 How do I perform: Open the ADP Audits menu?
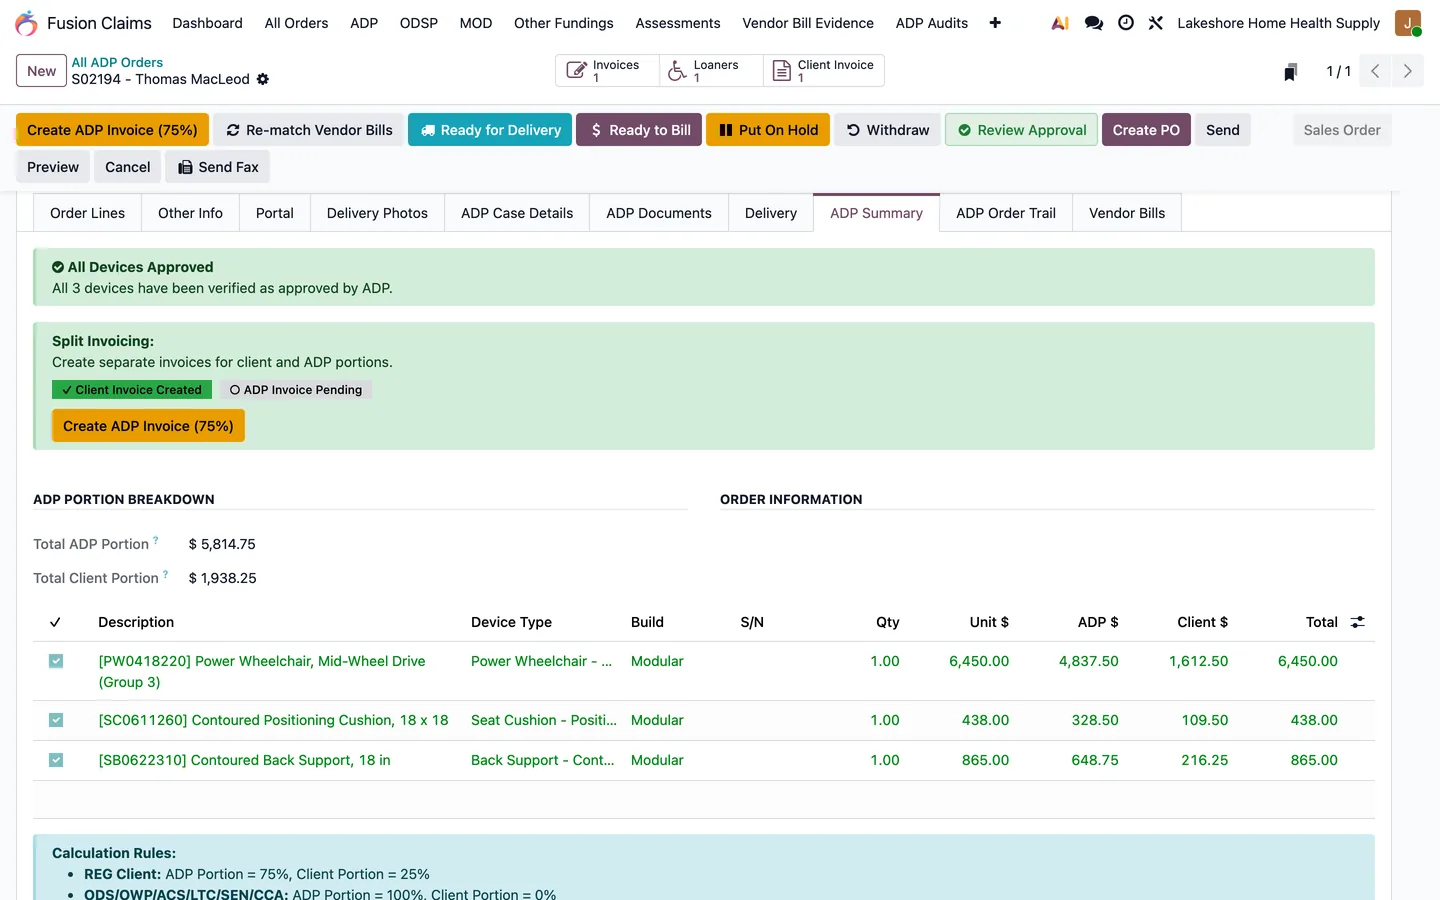pos(932,23)
